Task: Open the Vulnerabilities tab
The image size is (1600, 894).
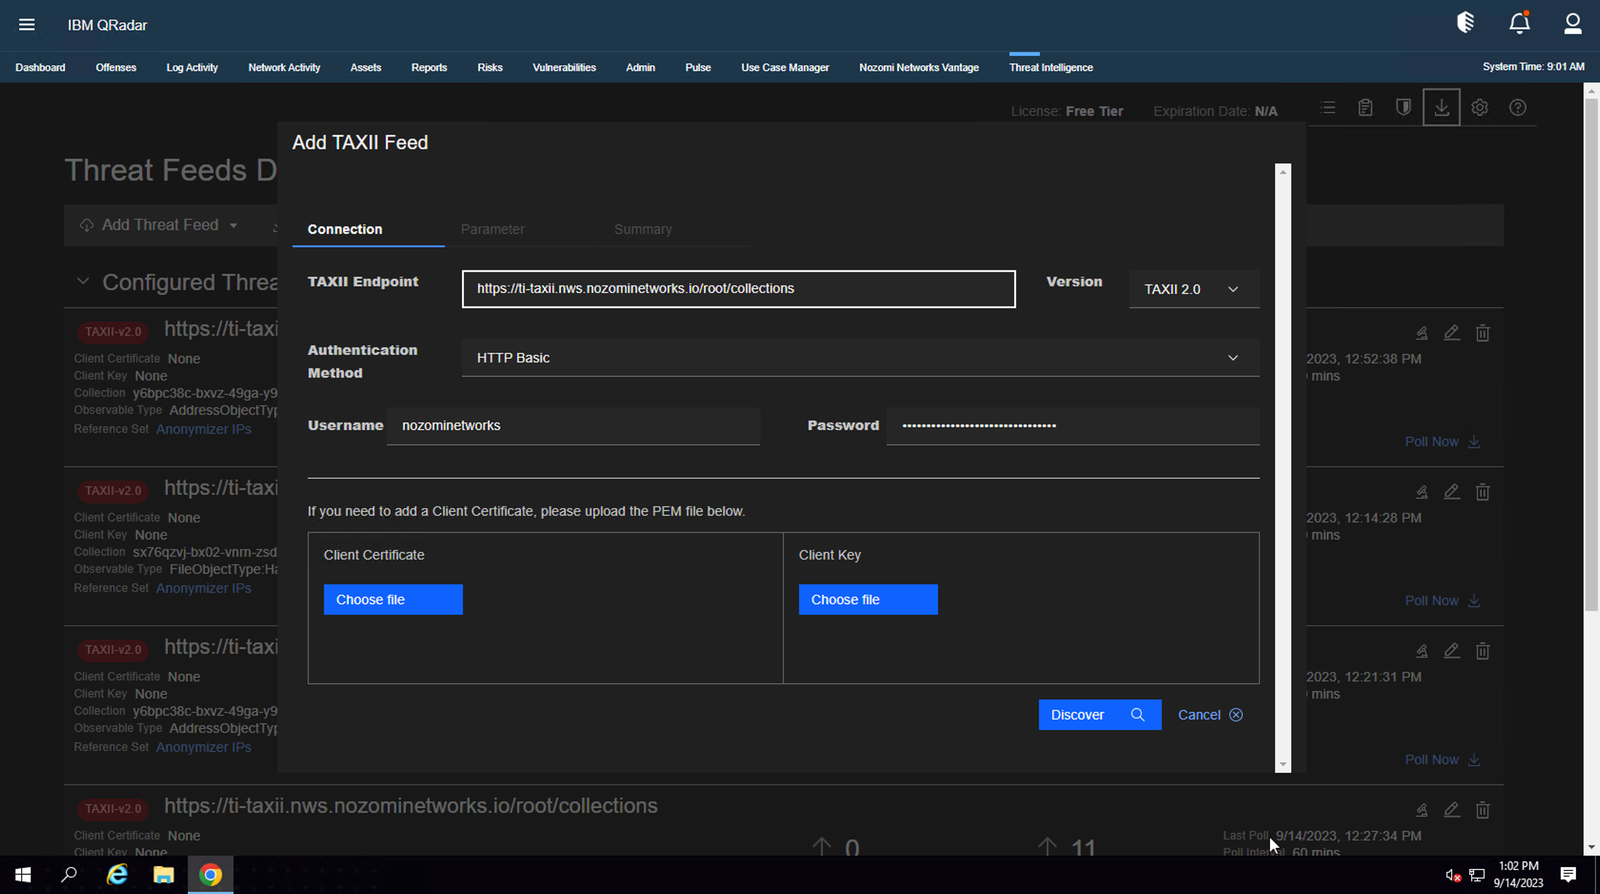Action: 564,68
